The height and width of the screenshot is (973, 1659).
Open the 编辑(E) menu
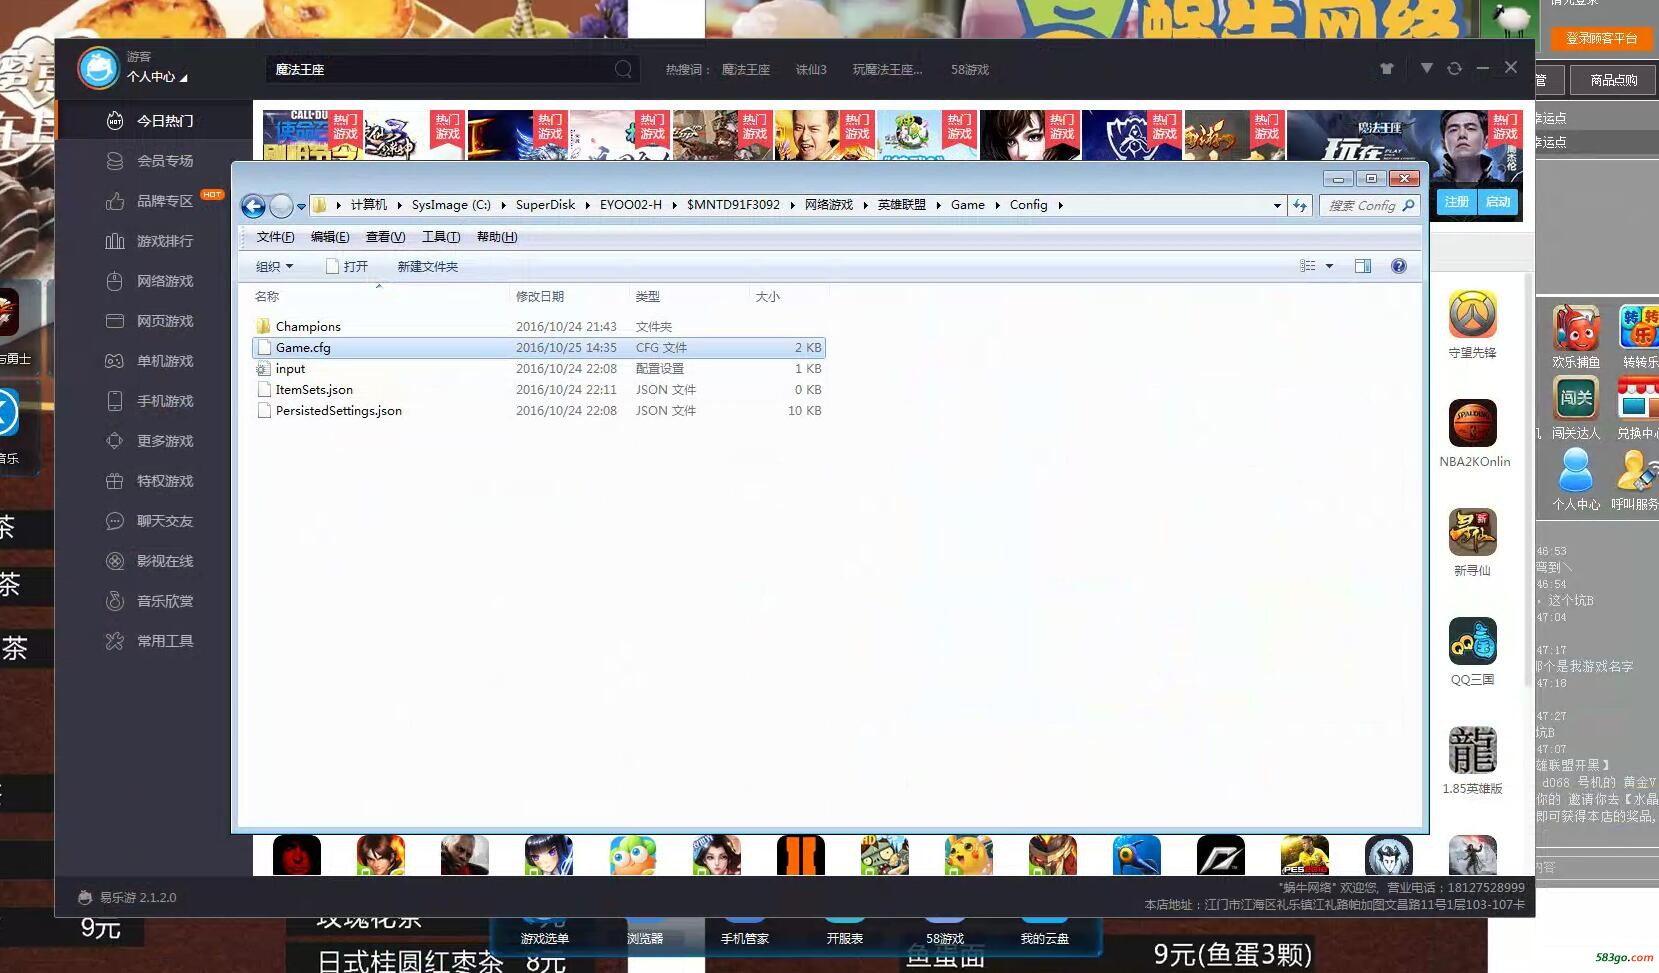pos(330,237)
